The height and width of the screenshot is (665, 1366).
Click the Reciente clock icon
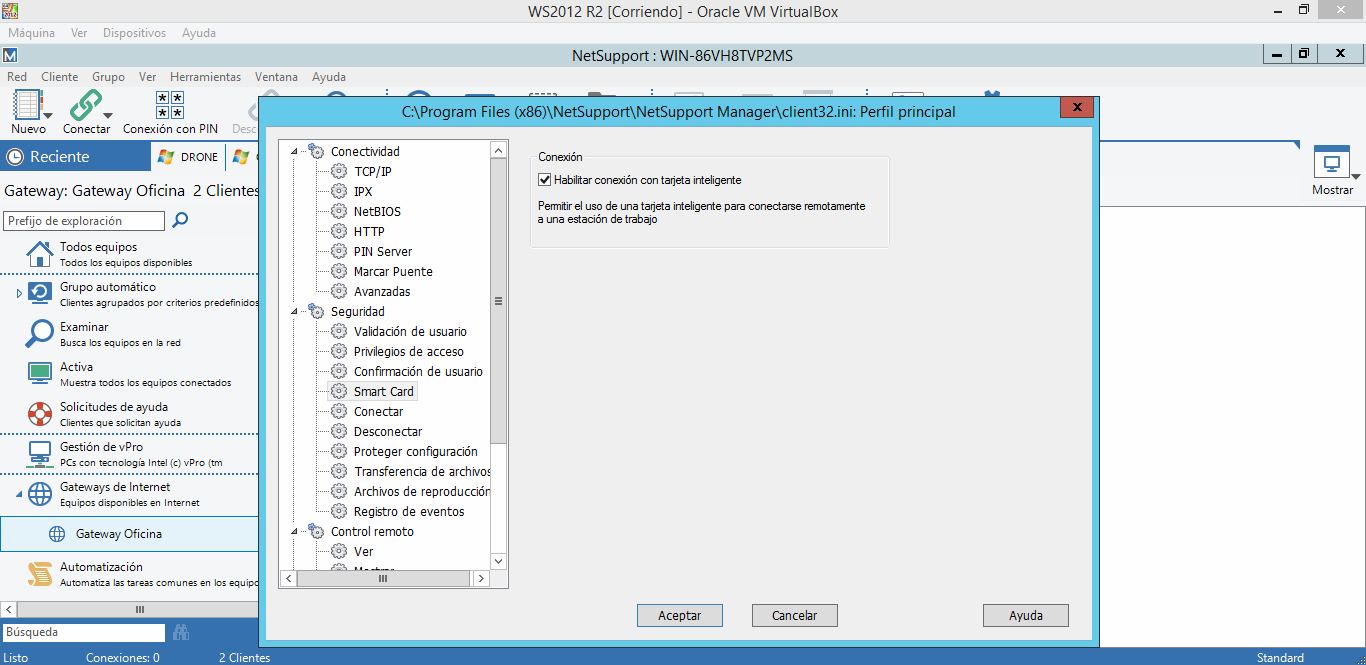(15, 157)
